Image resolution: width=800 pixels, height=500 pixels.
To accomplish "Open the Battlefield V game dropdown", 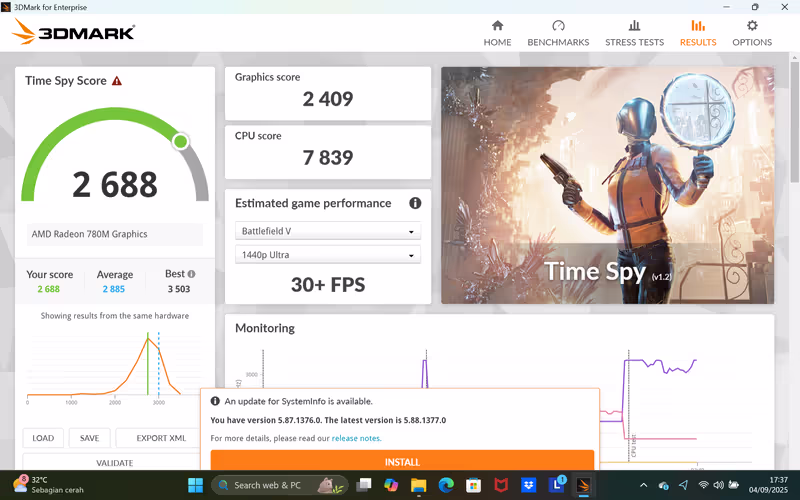I will pyautogui.click(x=328, y=231).
